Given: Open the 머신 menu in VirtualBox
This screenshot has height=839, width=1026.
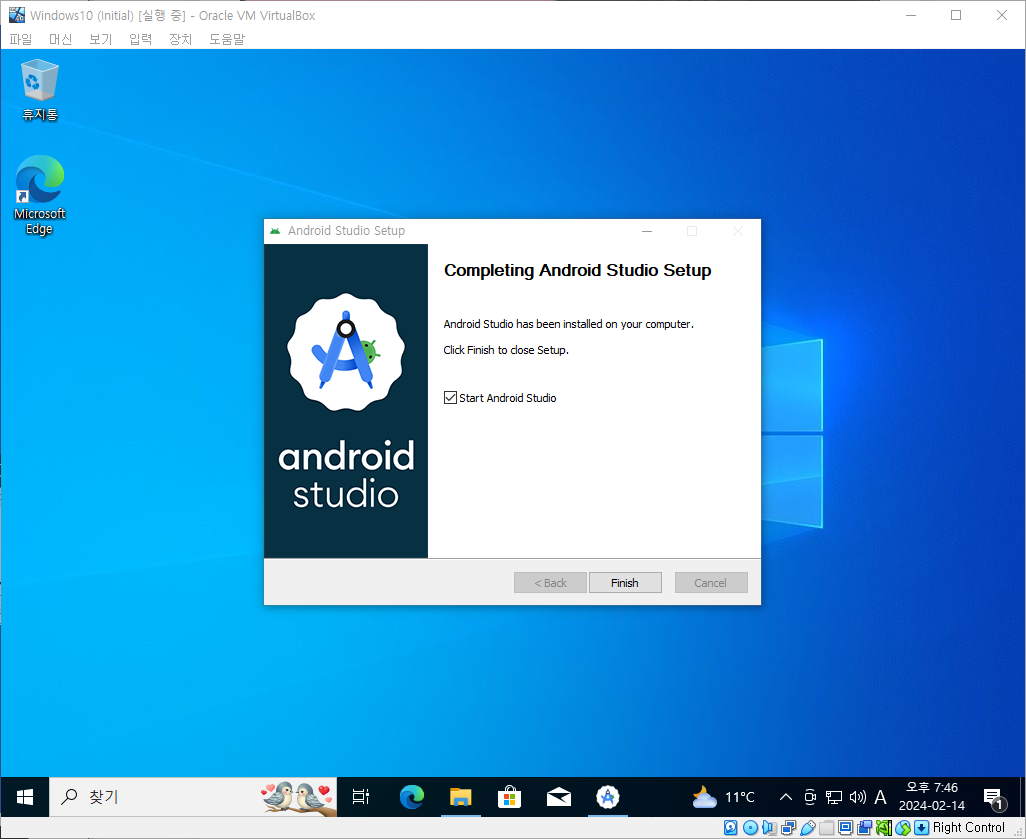Looking at the screenshot, I should (60, 39).
